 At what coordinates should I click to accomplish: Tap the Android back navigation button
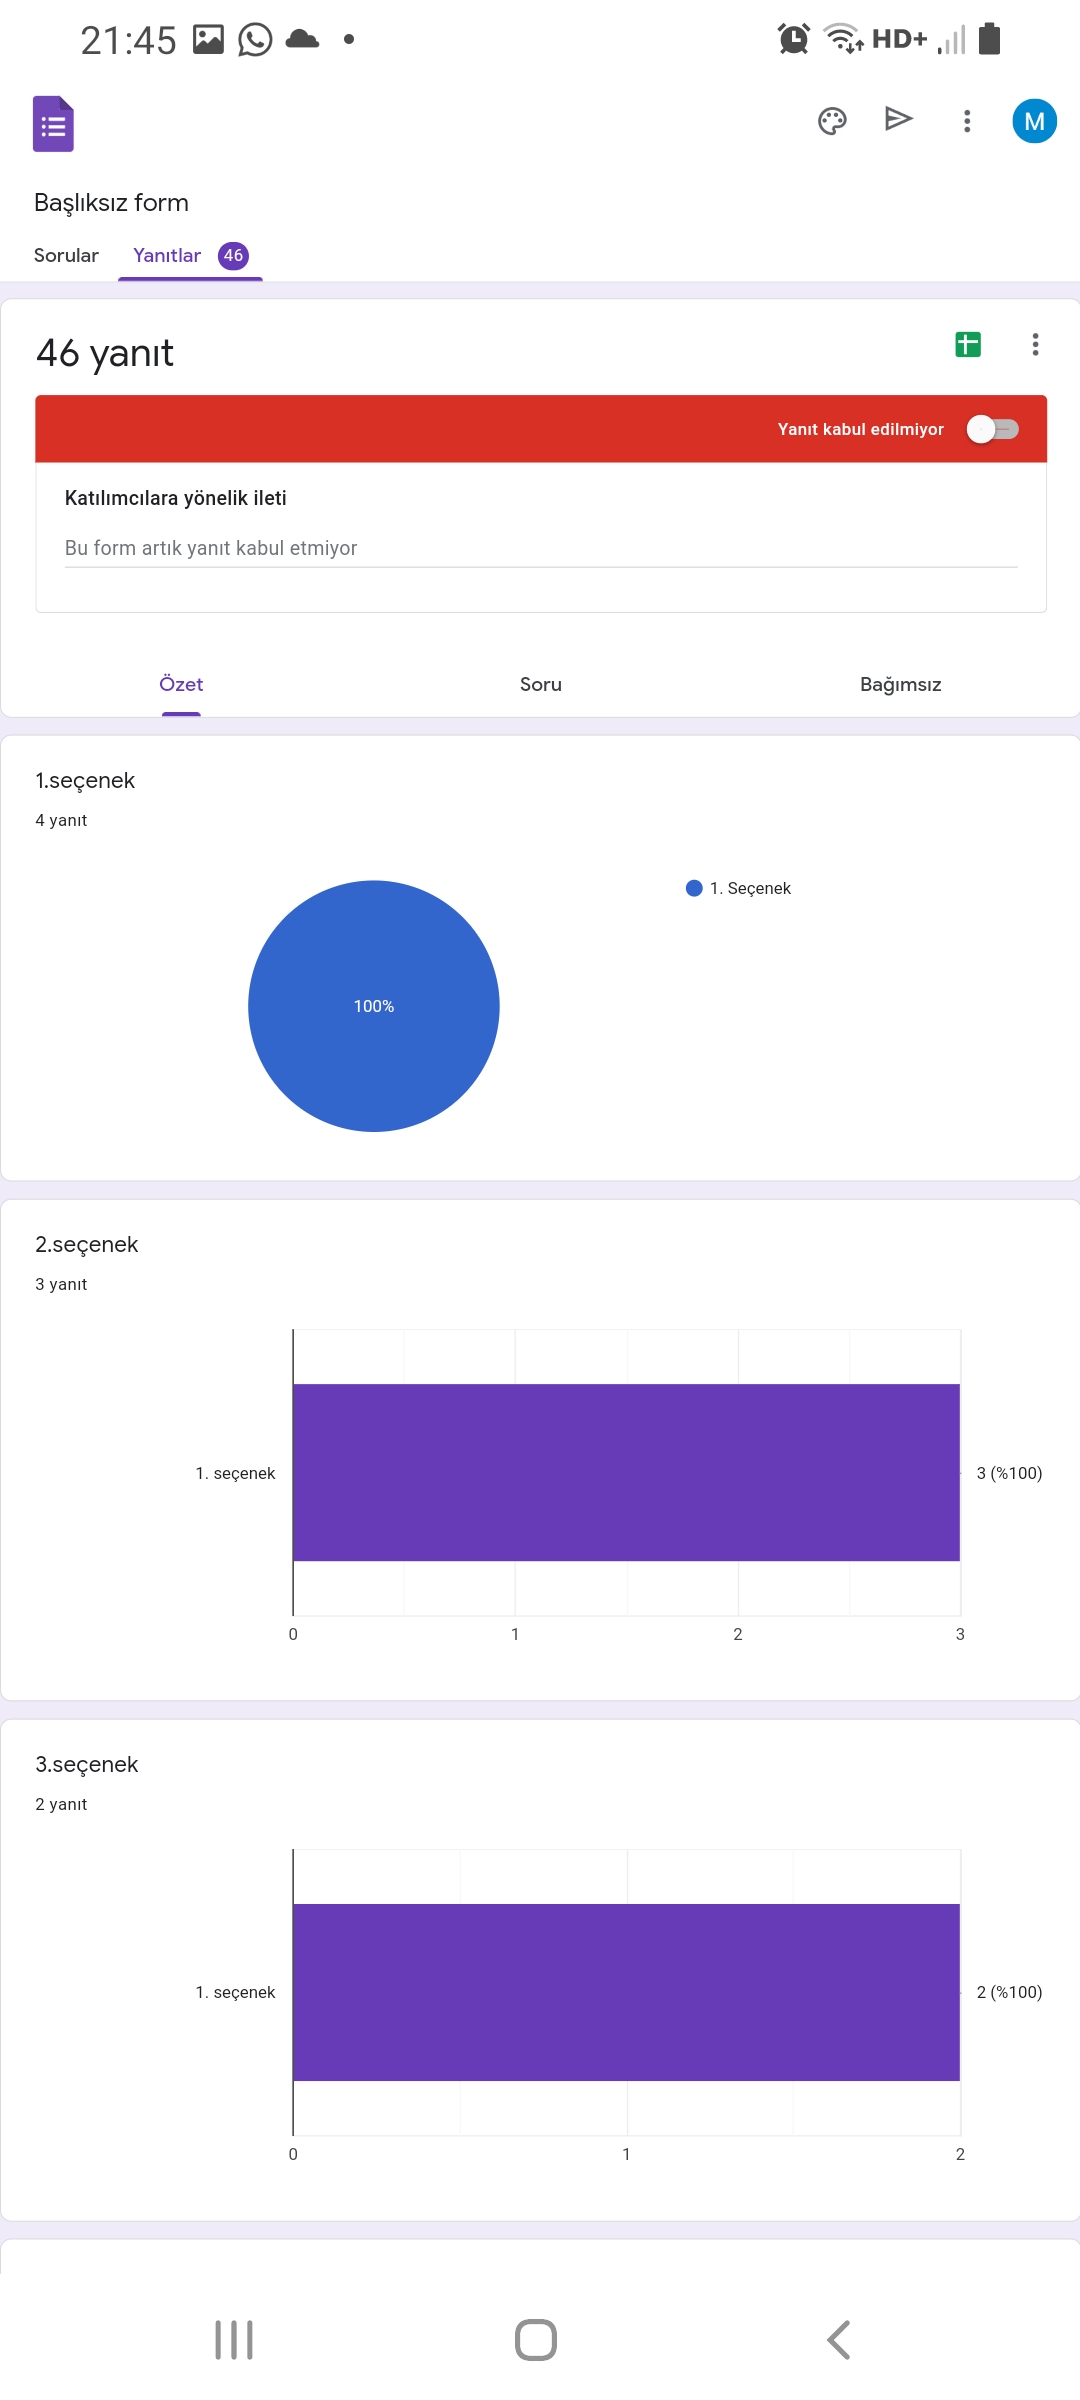(838, 2340)
